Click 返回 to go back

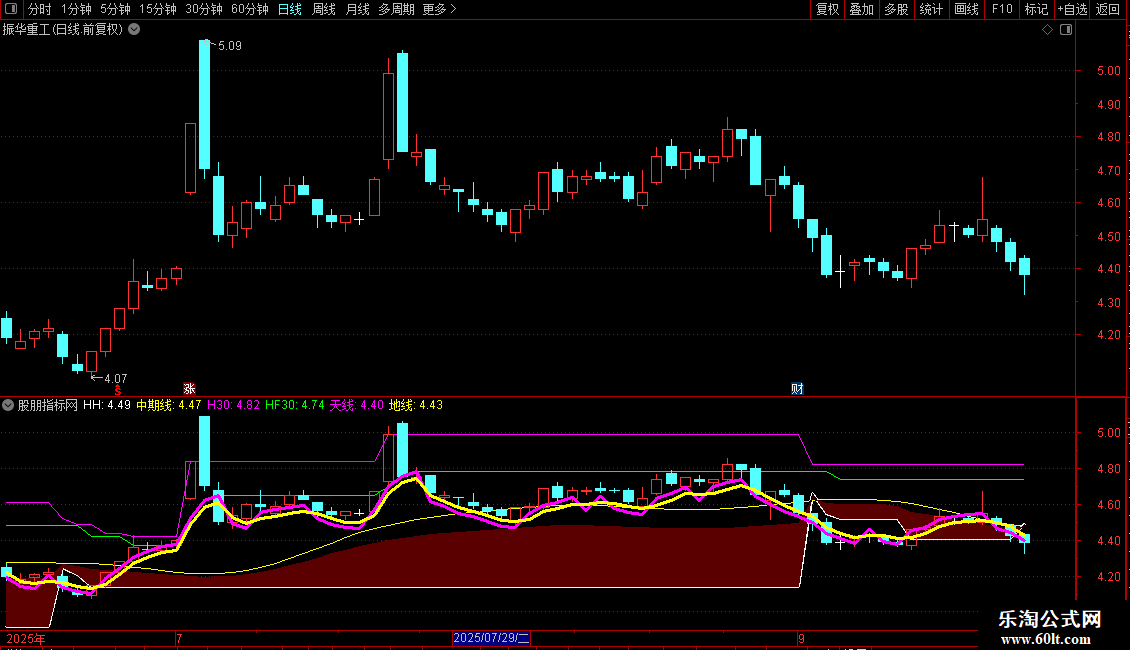[1108, 9]
